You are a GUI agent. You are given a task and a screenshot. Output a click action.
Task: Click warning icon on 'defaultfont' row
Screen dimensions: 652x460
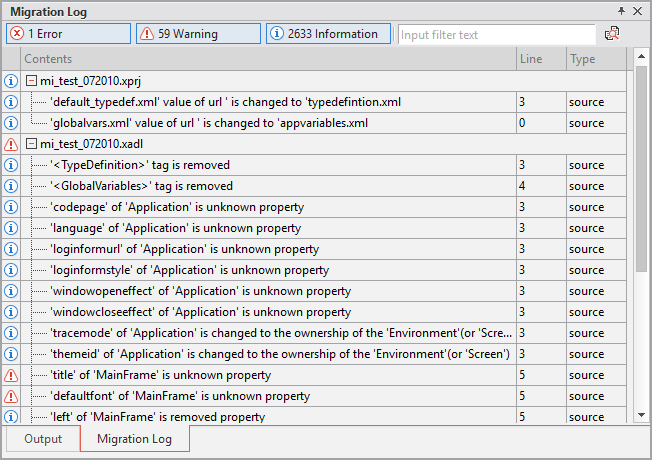(12, 396)
